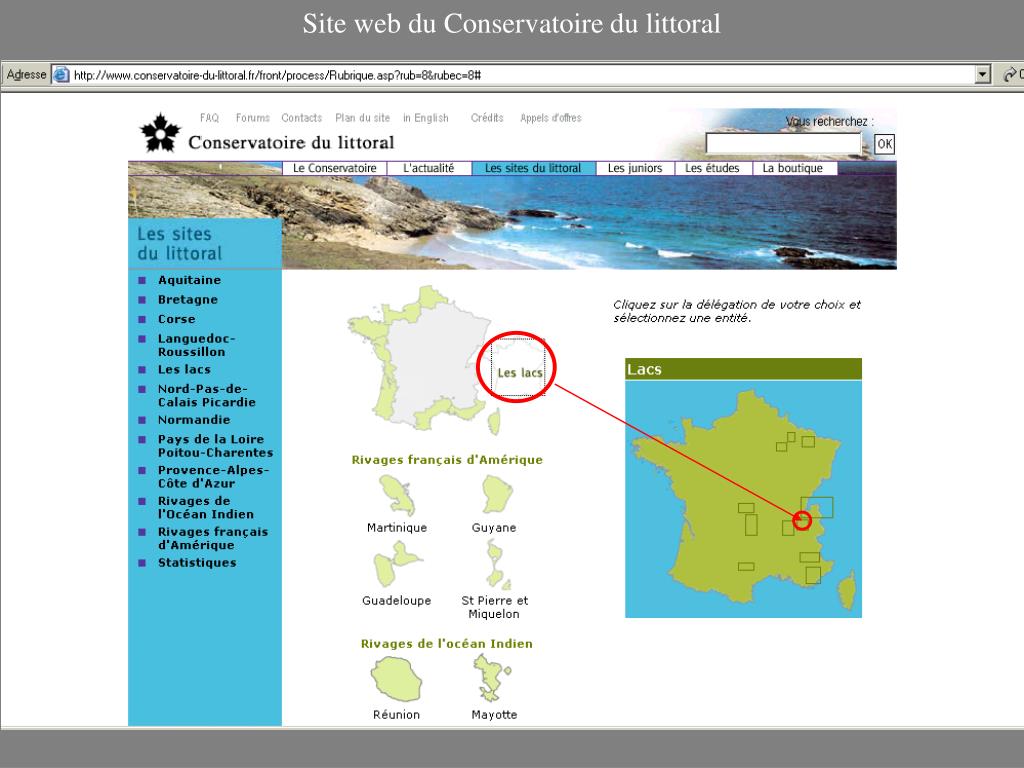Select Les lacs in the sidebar
Screen dimensions: 1024x768
point(184,370)
